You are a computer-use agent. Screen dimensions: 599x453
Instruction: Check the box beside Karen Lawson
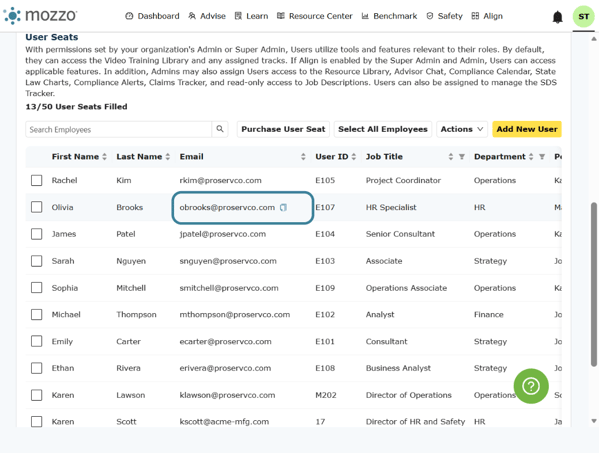pos(37,395)
